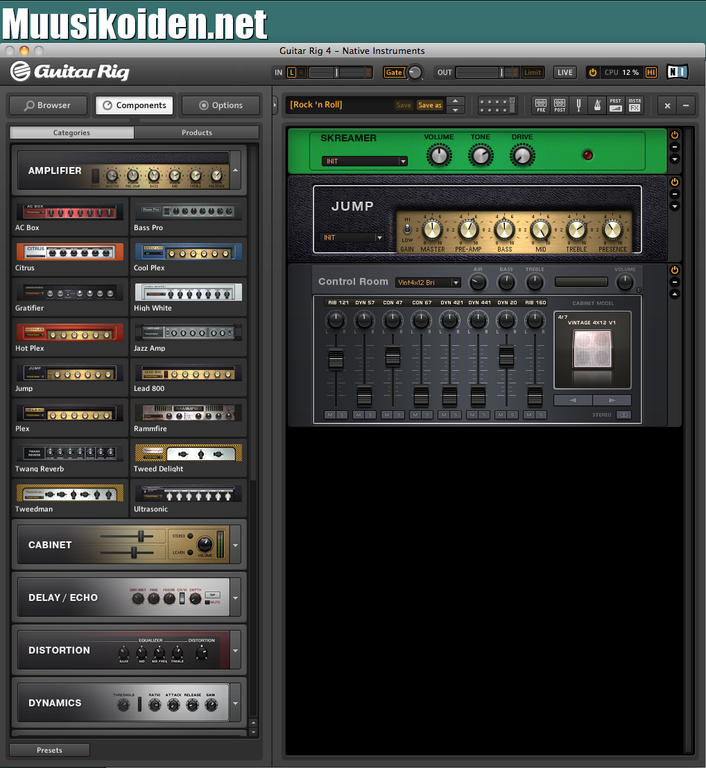Add the Ultrasonic amplifier

click(188, 498)
